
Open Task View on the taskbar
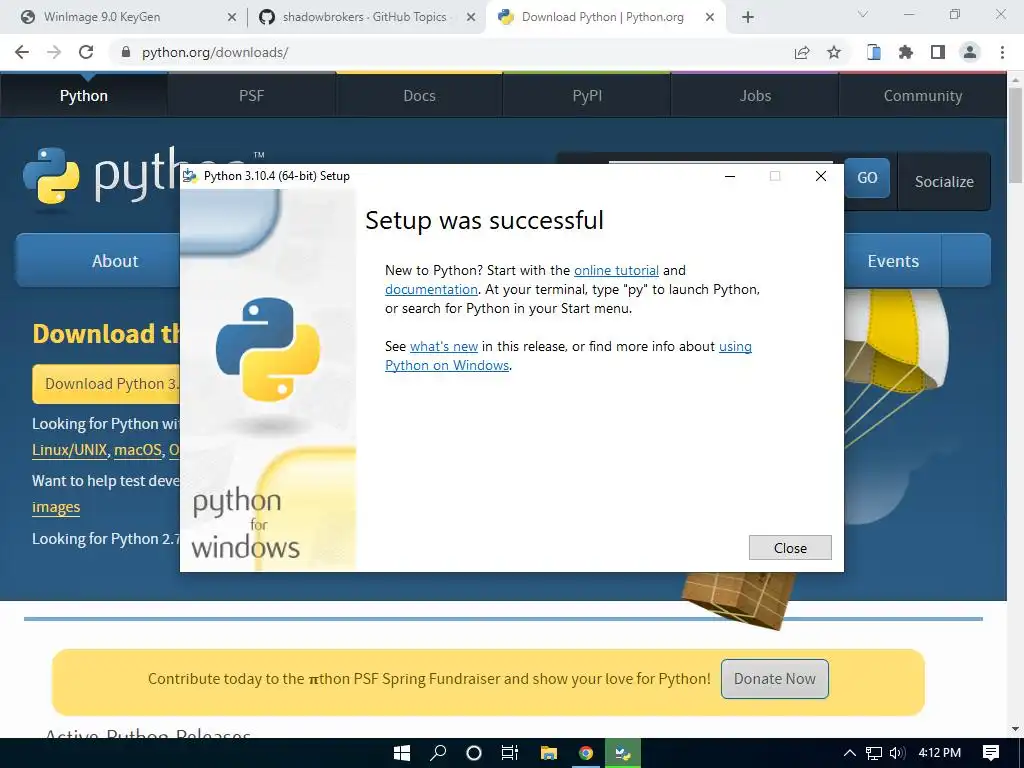click(510, 753)
